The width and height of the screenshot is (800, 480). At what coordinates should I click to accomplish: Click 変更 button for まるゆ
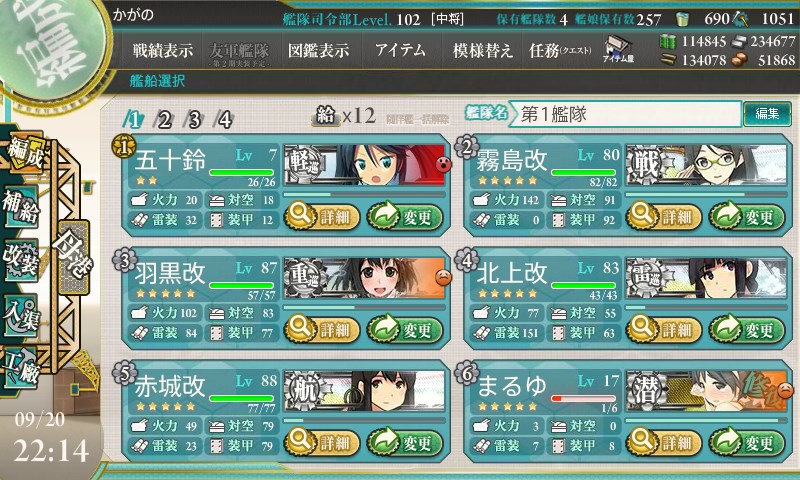click(x=747, y=442)
